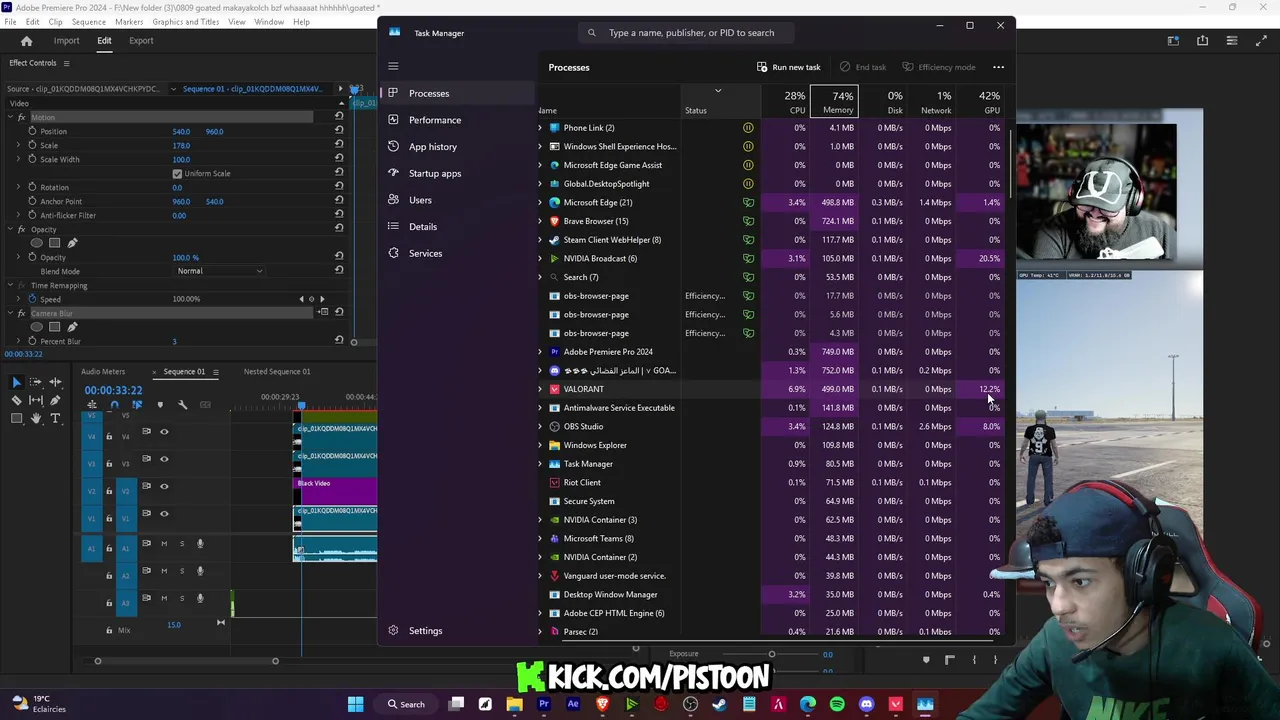This screenshot has height=720, width=1280.
Task: Toggle snap in timeline
Action: click(x=114, y=405)
